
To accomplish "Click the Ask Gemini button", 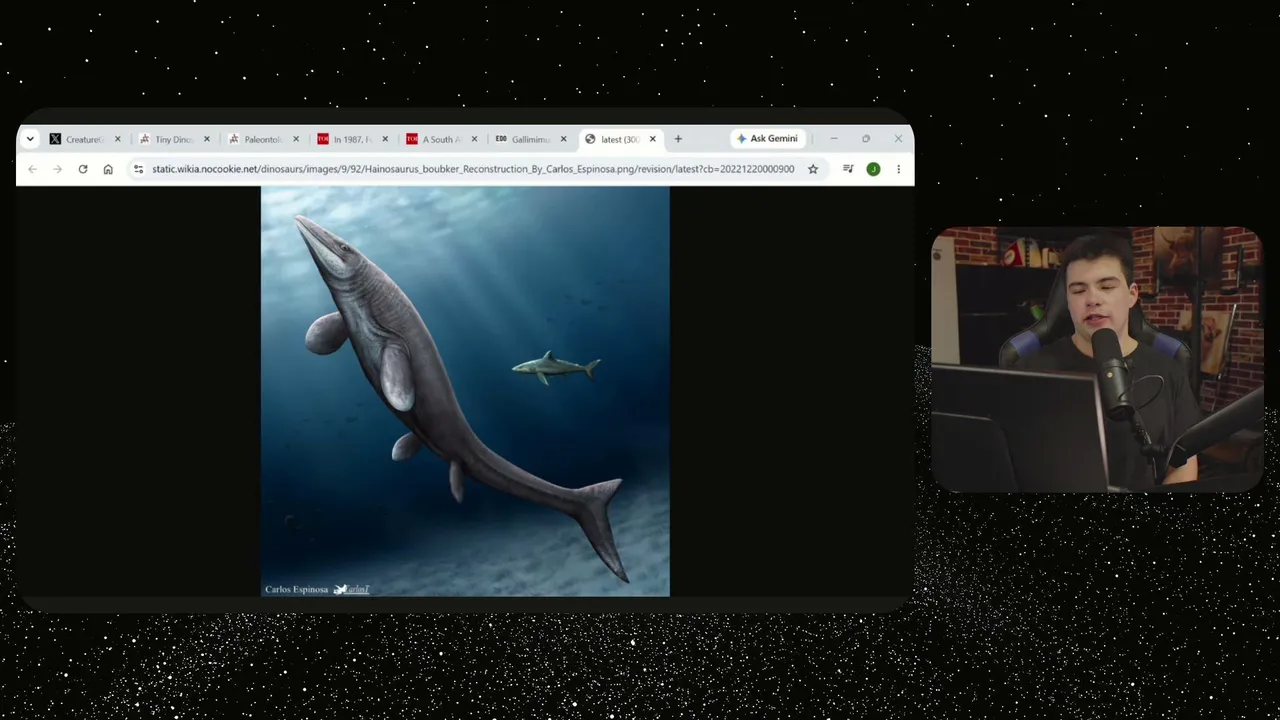I will pyautogui.click(x=768, y=139).
